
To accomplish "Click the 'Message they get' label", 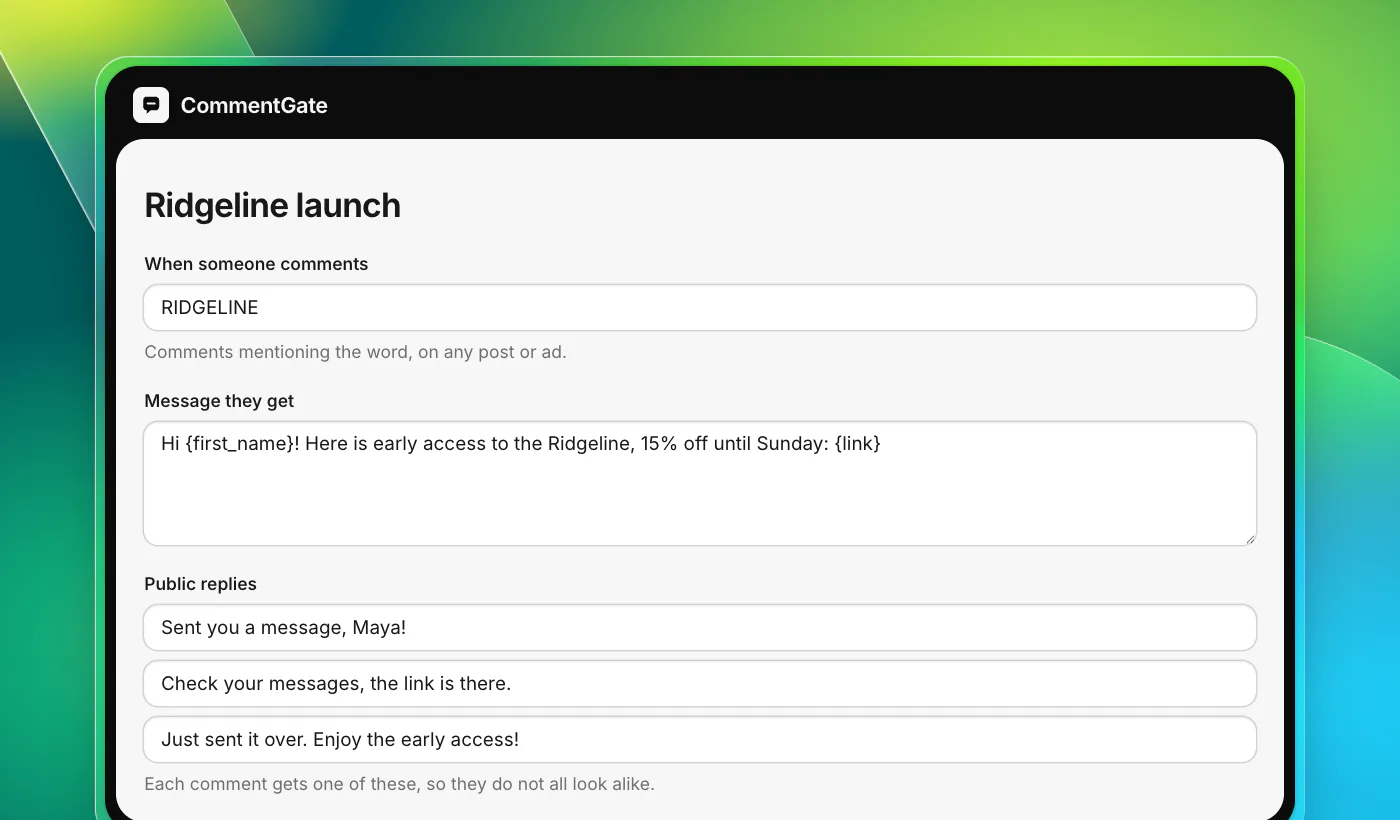I will [x=219, y=401].
